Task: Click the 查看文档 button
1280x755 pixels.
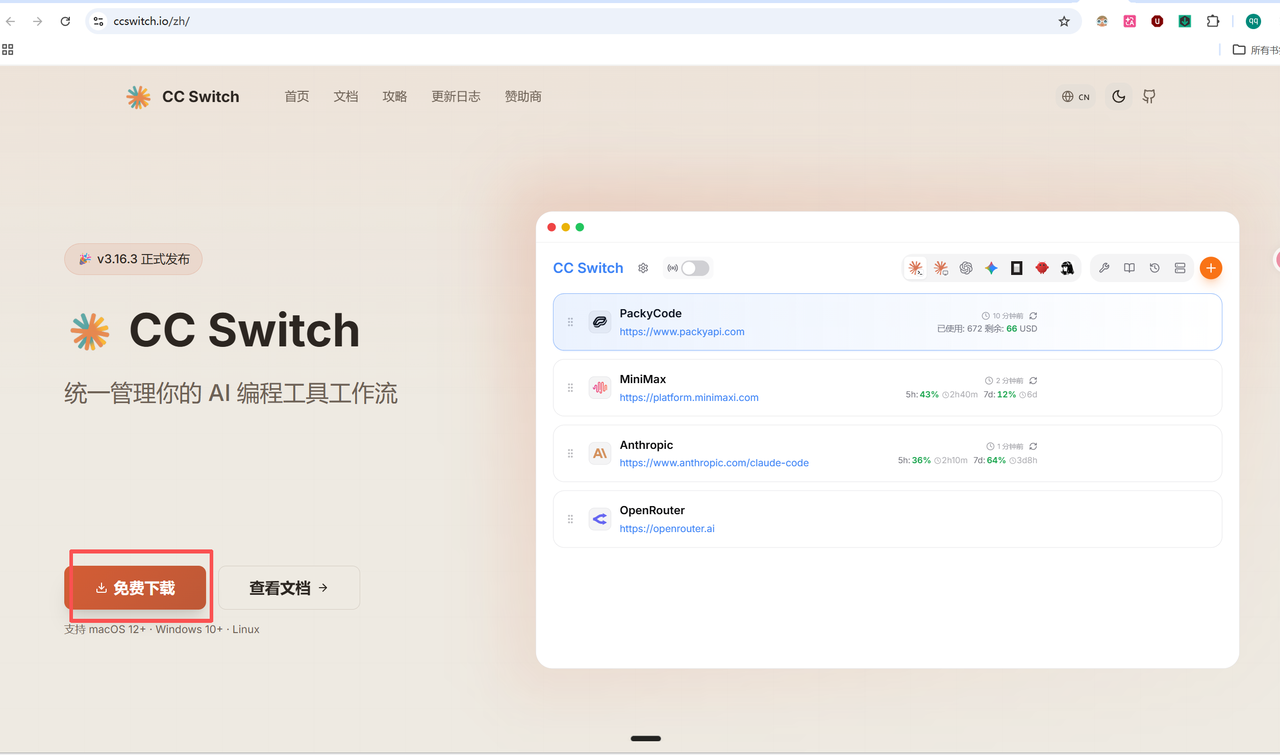Action: (x=289, y=588)
